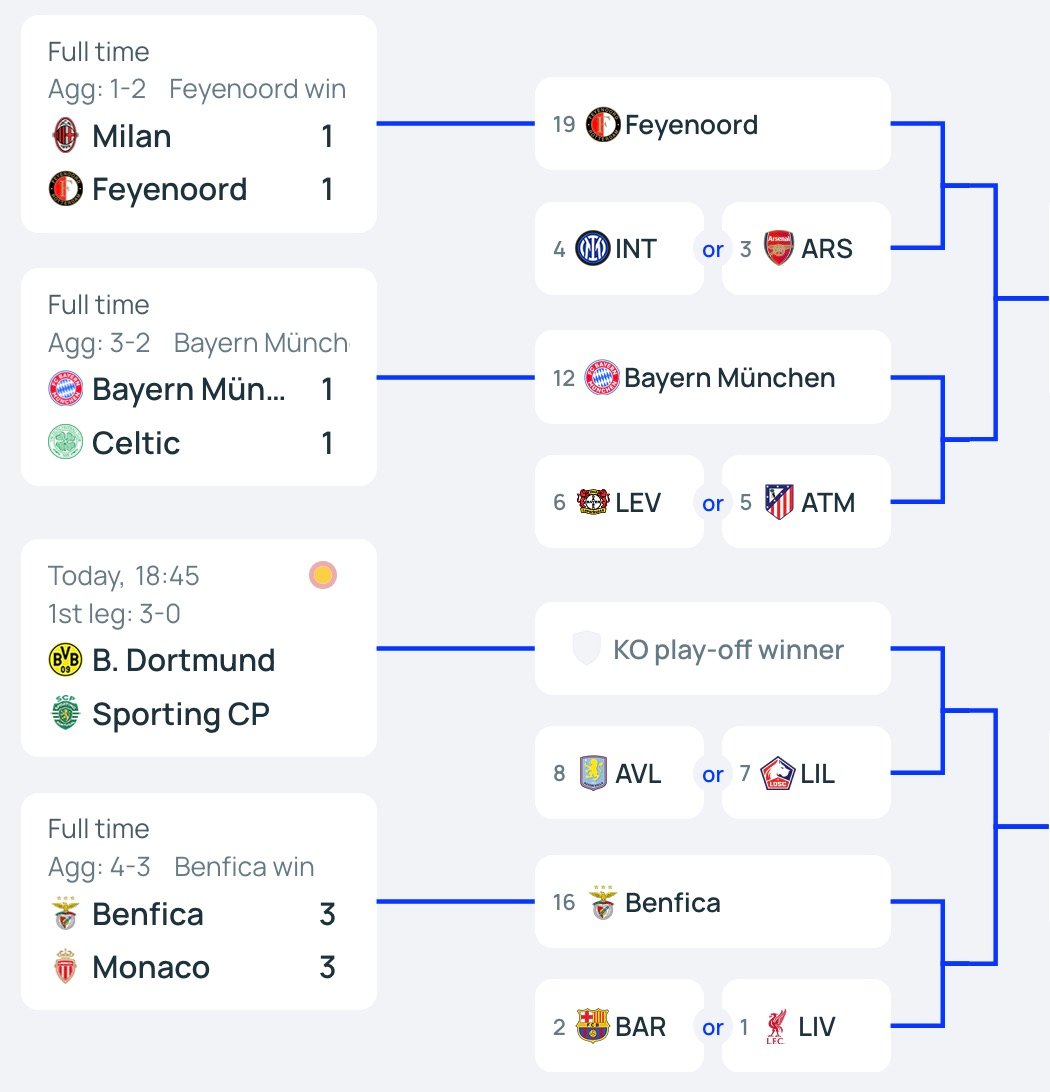Click the Celtic club crest

coord(66,443)
